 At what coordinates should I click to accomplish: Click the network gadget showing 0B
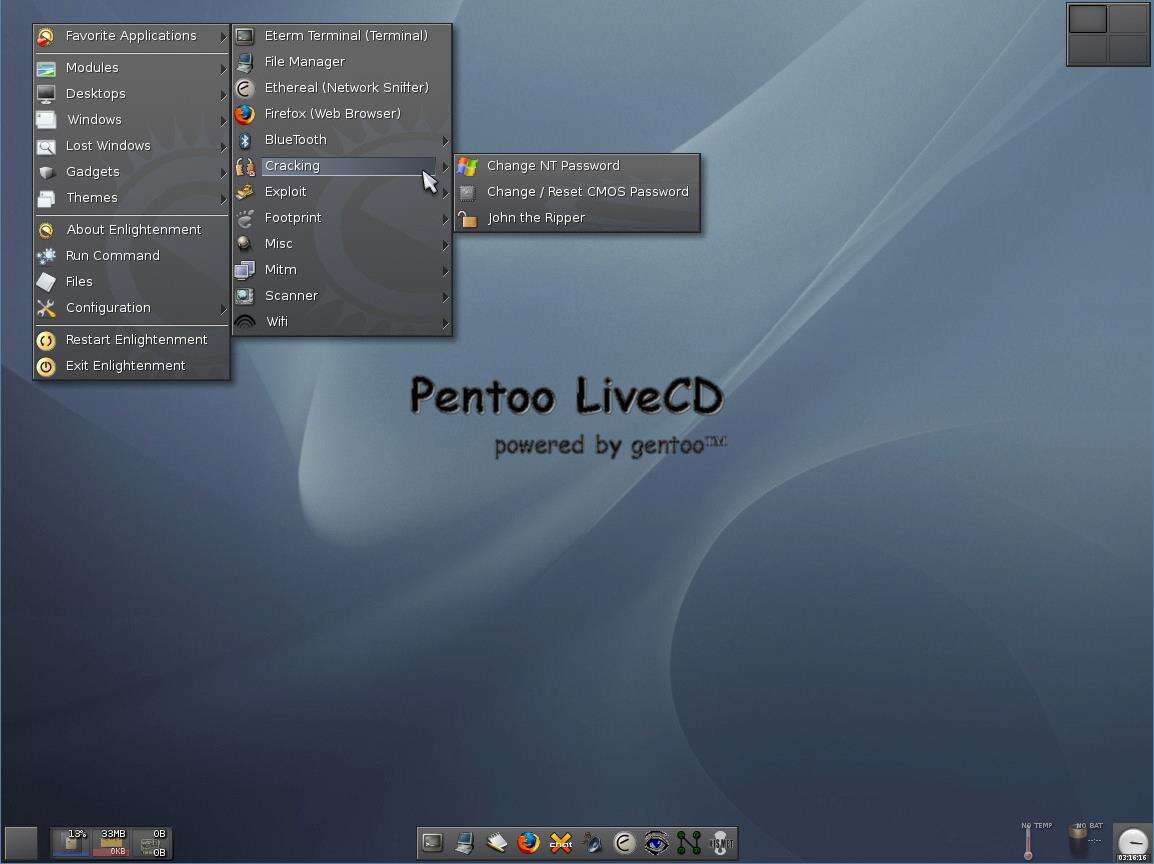(151, 843)
